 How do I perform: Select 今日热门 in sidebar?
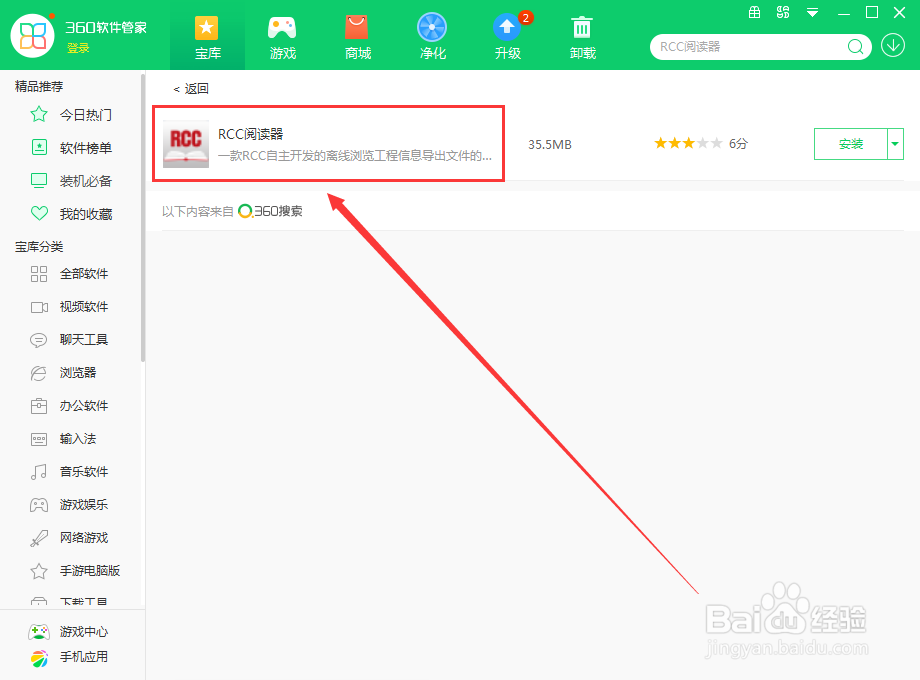point(86,115)
